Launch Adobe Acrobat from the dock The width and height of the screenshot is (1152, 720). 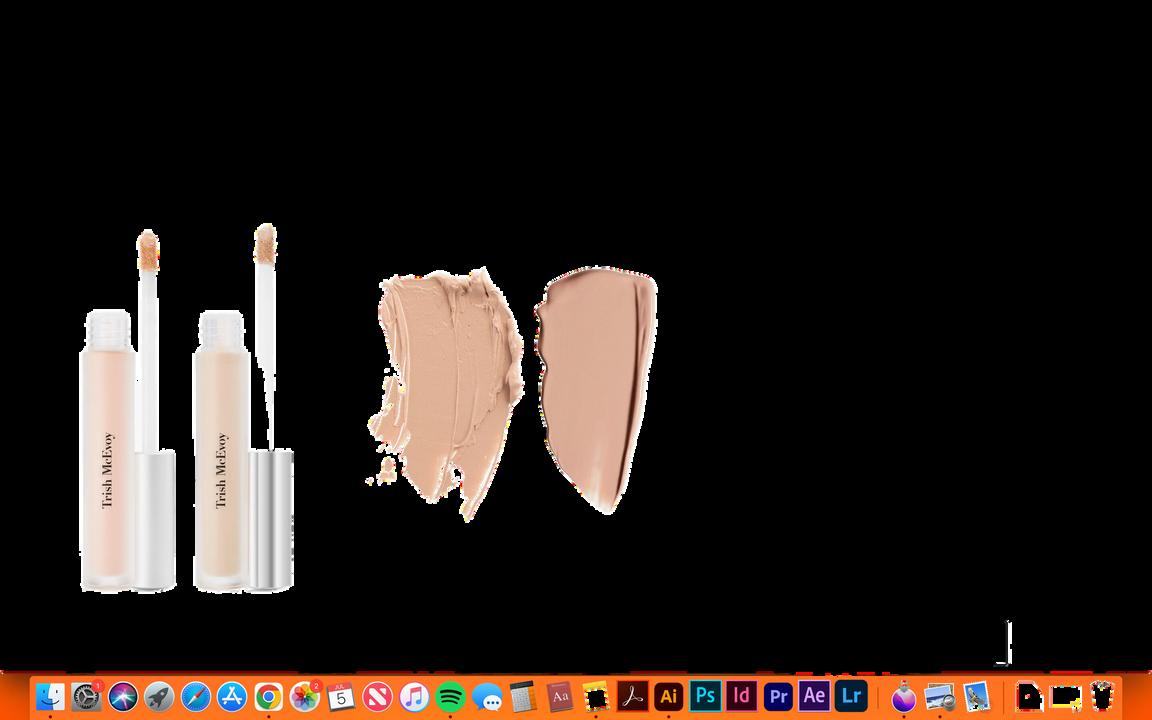(633, 696)
